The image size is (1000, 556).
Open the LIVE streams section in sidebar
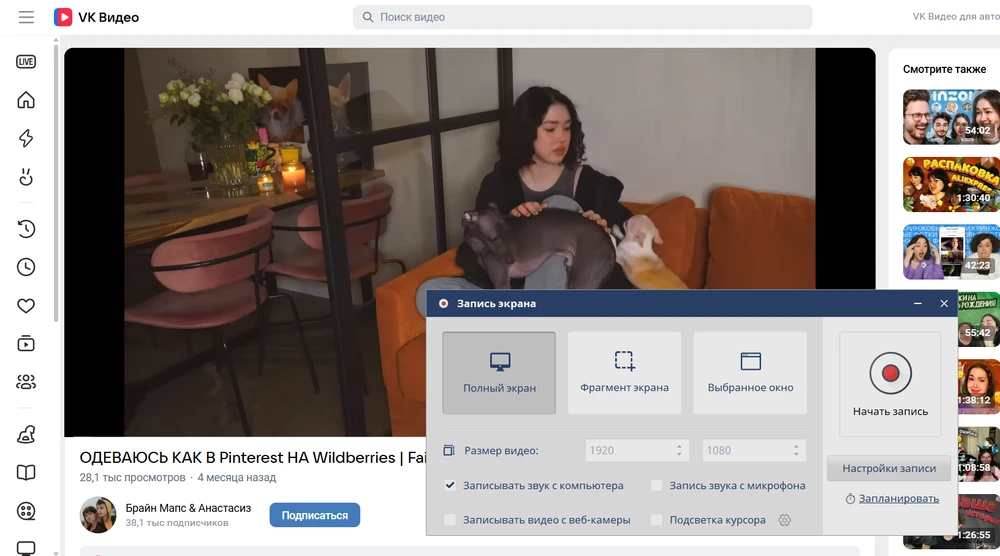(x=26, y=62)
